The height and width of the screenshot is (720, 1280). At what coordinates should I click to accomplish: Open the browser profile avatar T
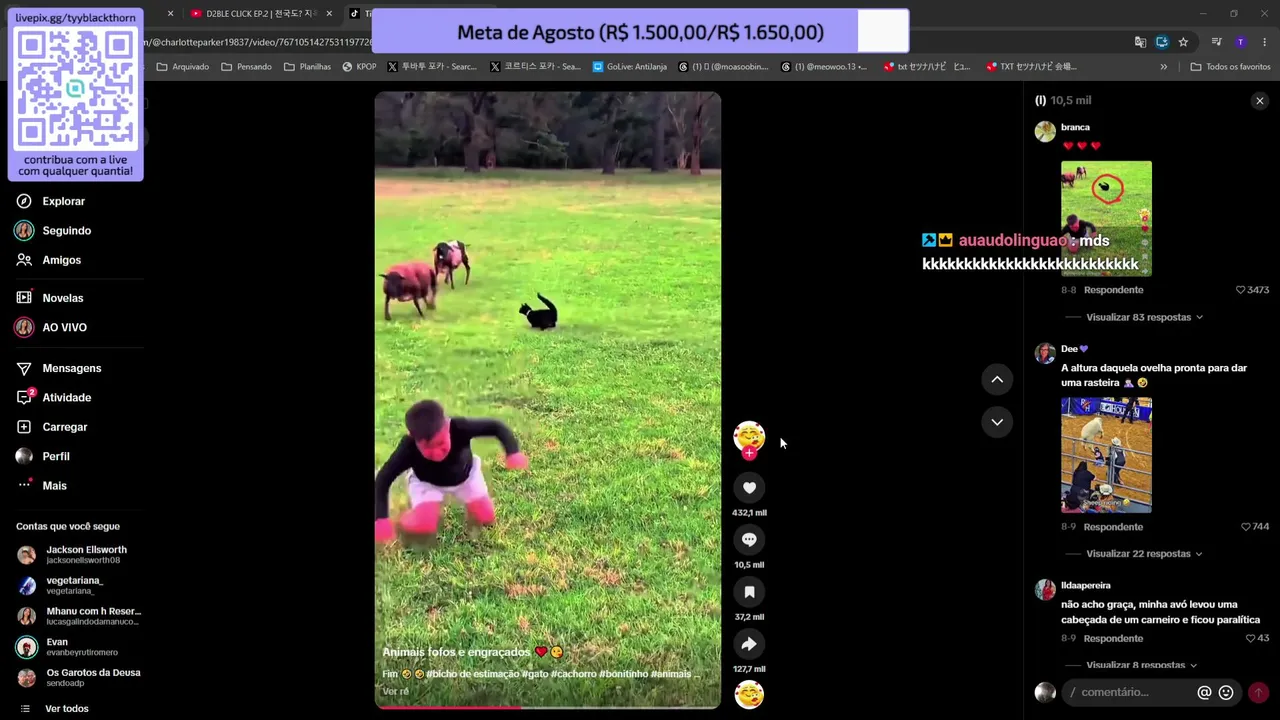pyautogui.click(x=1240, y=42)
